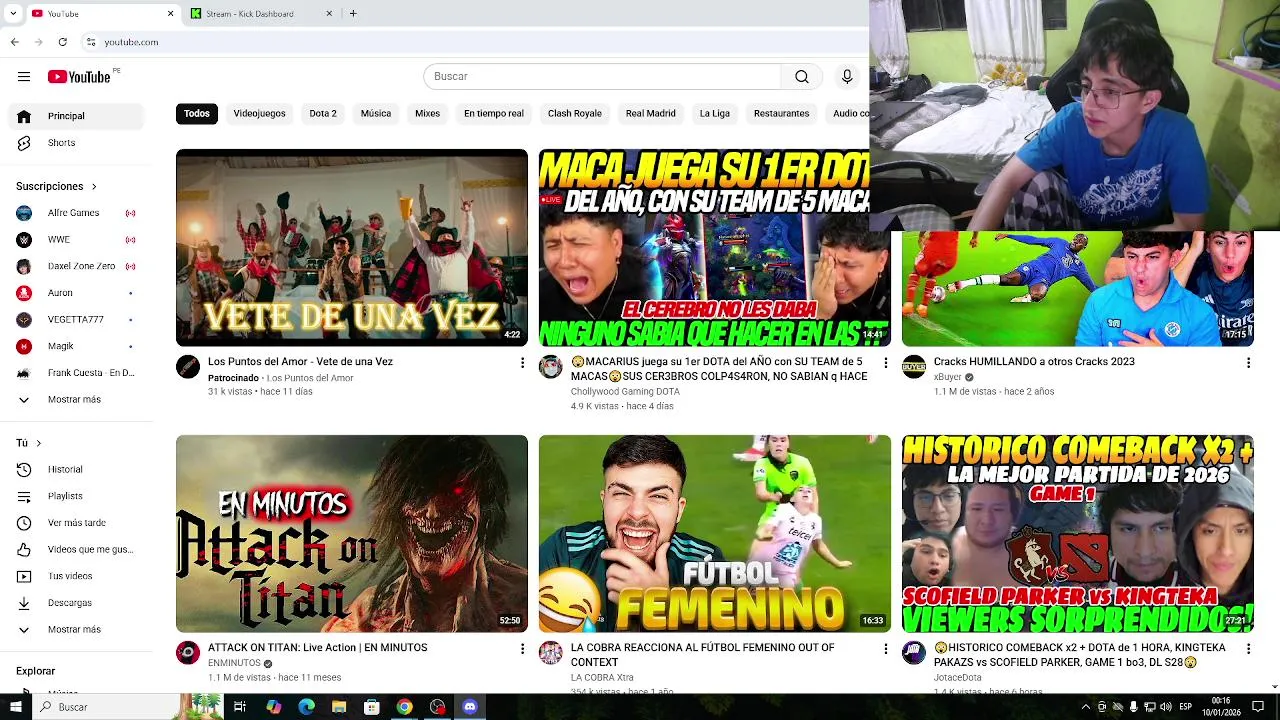This screenshot has width=1280, height=720.
Task: Open VEGETTA777 subscription channel
Action: pyautogui.click(x=76, y=320)
